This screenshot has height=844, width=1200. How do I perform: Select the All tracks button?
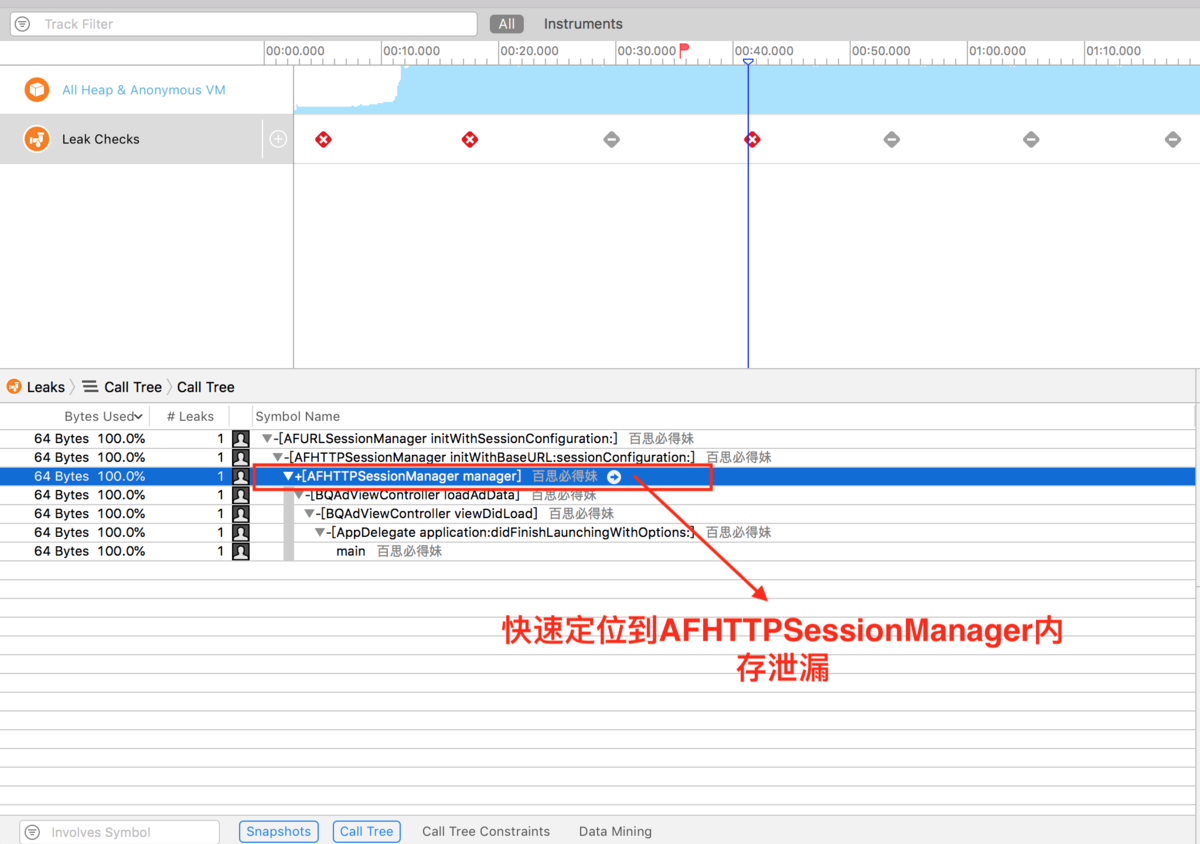tap(507, 24)
